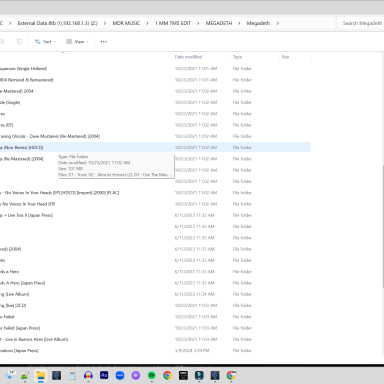384x384 pixels.
Task: Open the Sort menu in the toolbar
Action: point(45,42)
